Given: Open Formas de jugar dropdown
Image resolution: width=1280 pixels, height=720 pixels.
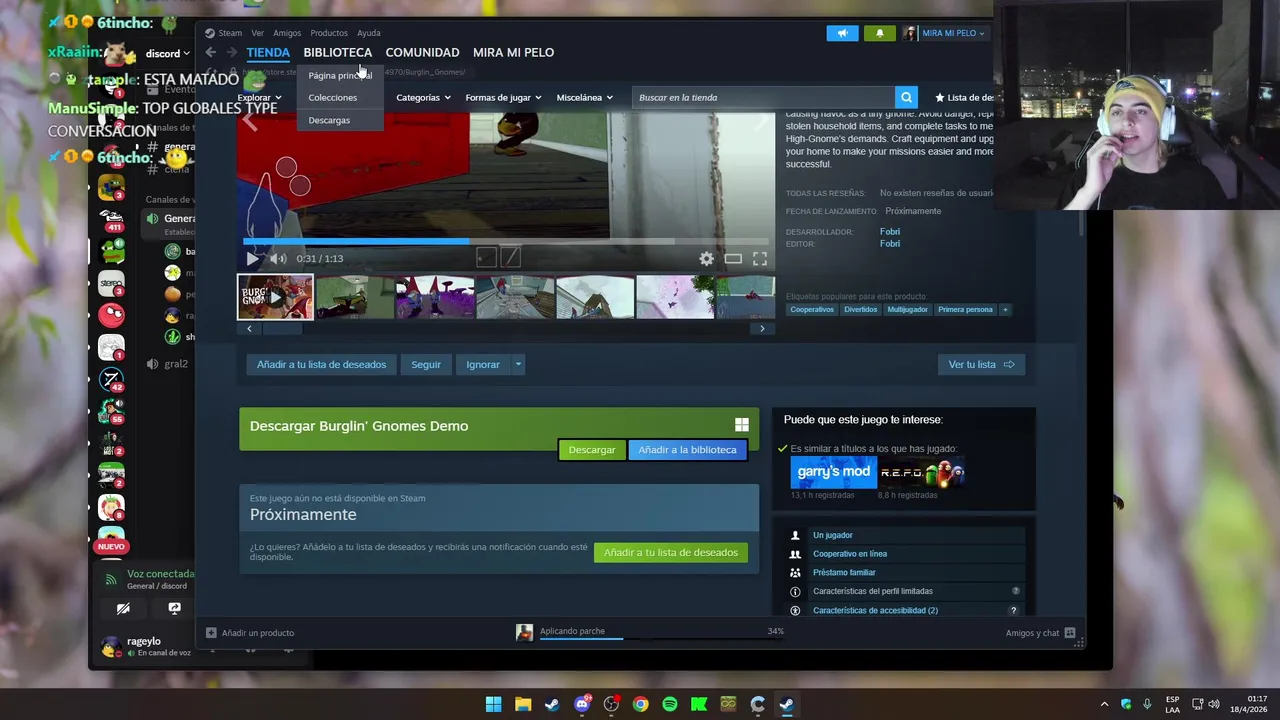Looking at the screenshot, I should [503, 98].
